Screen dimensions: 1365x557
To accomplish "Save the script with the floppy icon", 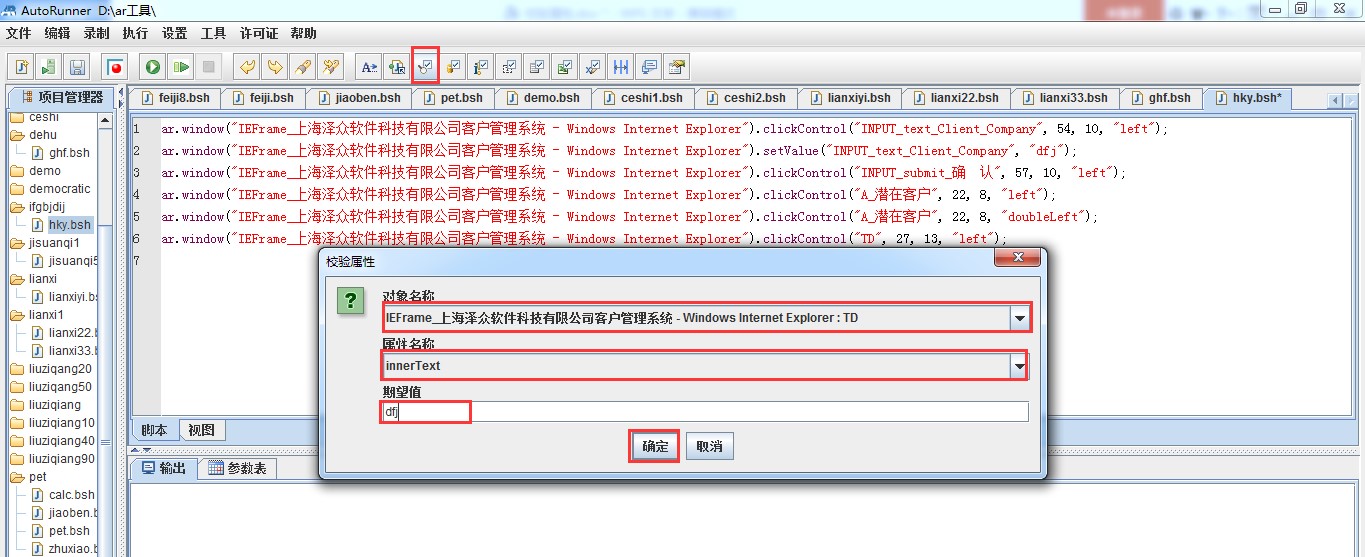I will click(77, 67).
